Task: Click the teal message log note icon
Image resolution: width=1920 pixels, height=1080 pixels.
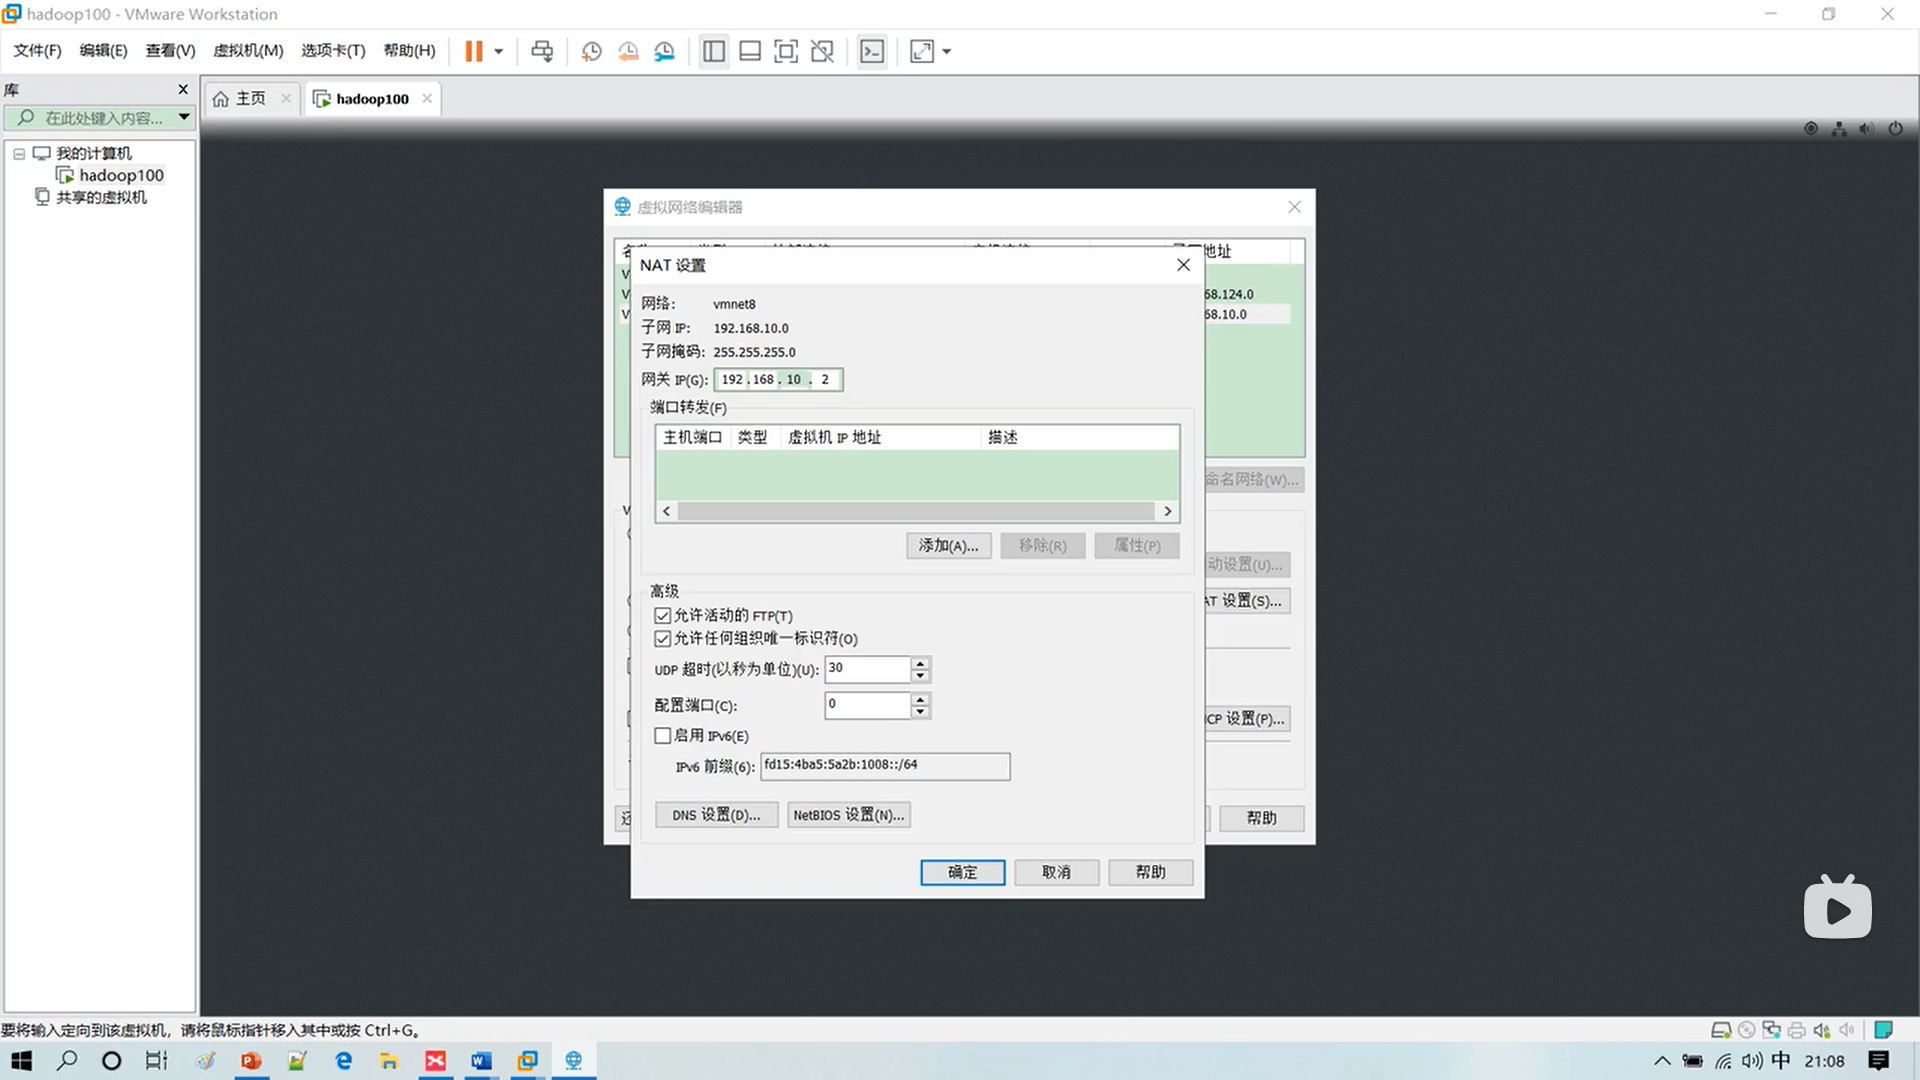Action: pyautogui.click(x=1882, y=1030)
